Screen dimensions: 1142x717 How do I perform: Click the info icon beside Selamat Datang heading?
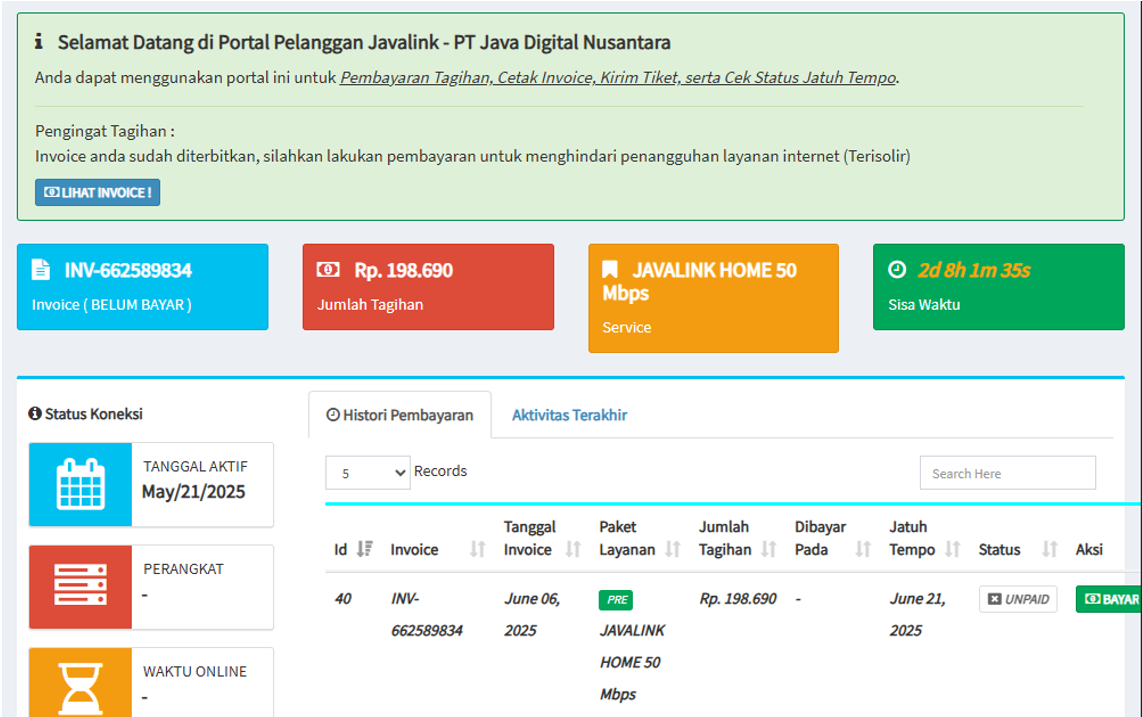click(x=39, y=42)
